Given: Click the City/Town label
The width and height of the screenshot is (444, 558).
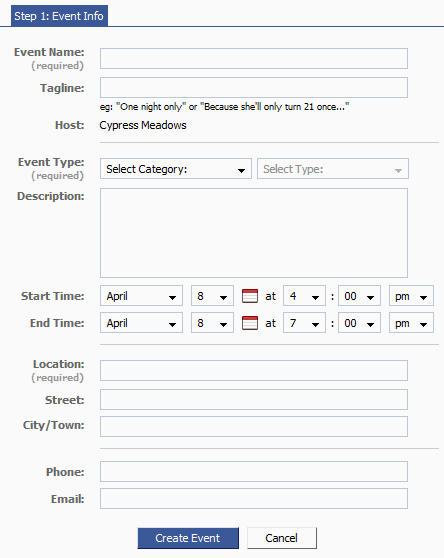Looking at the screenshot, I should (x=54, y=425).
